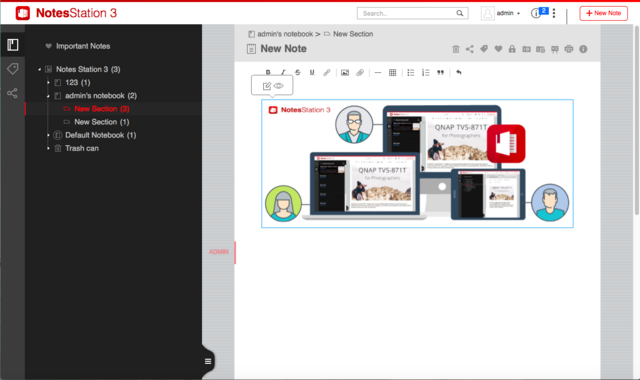Select the New Section (3) item
Viewport: 640px width, 380px height.
click(102, 109)
